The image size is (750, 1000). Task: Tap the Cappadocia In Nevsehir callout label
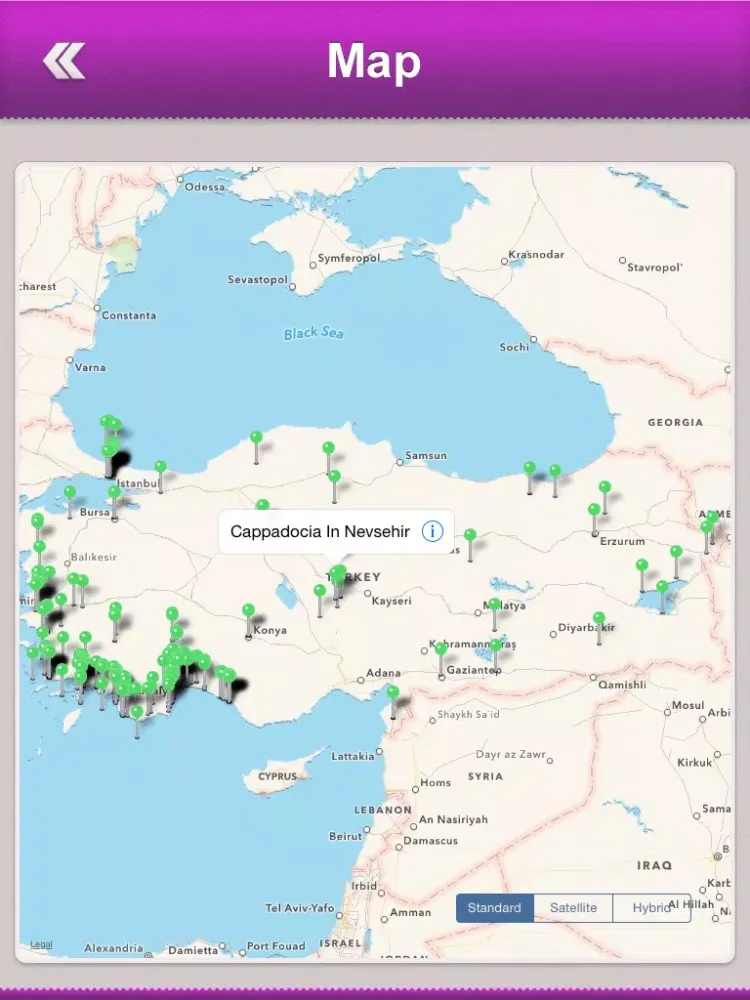click(320, 531)
